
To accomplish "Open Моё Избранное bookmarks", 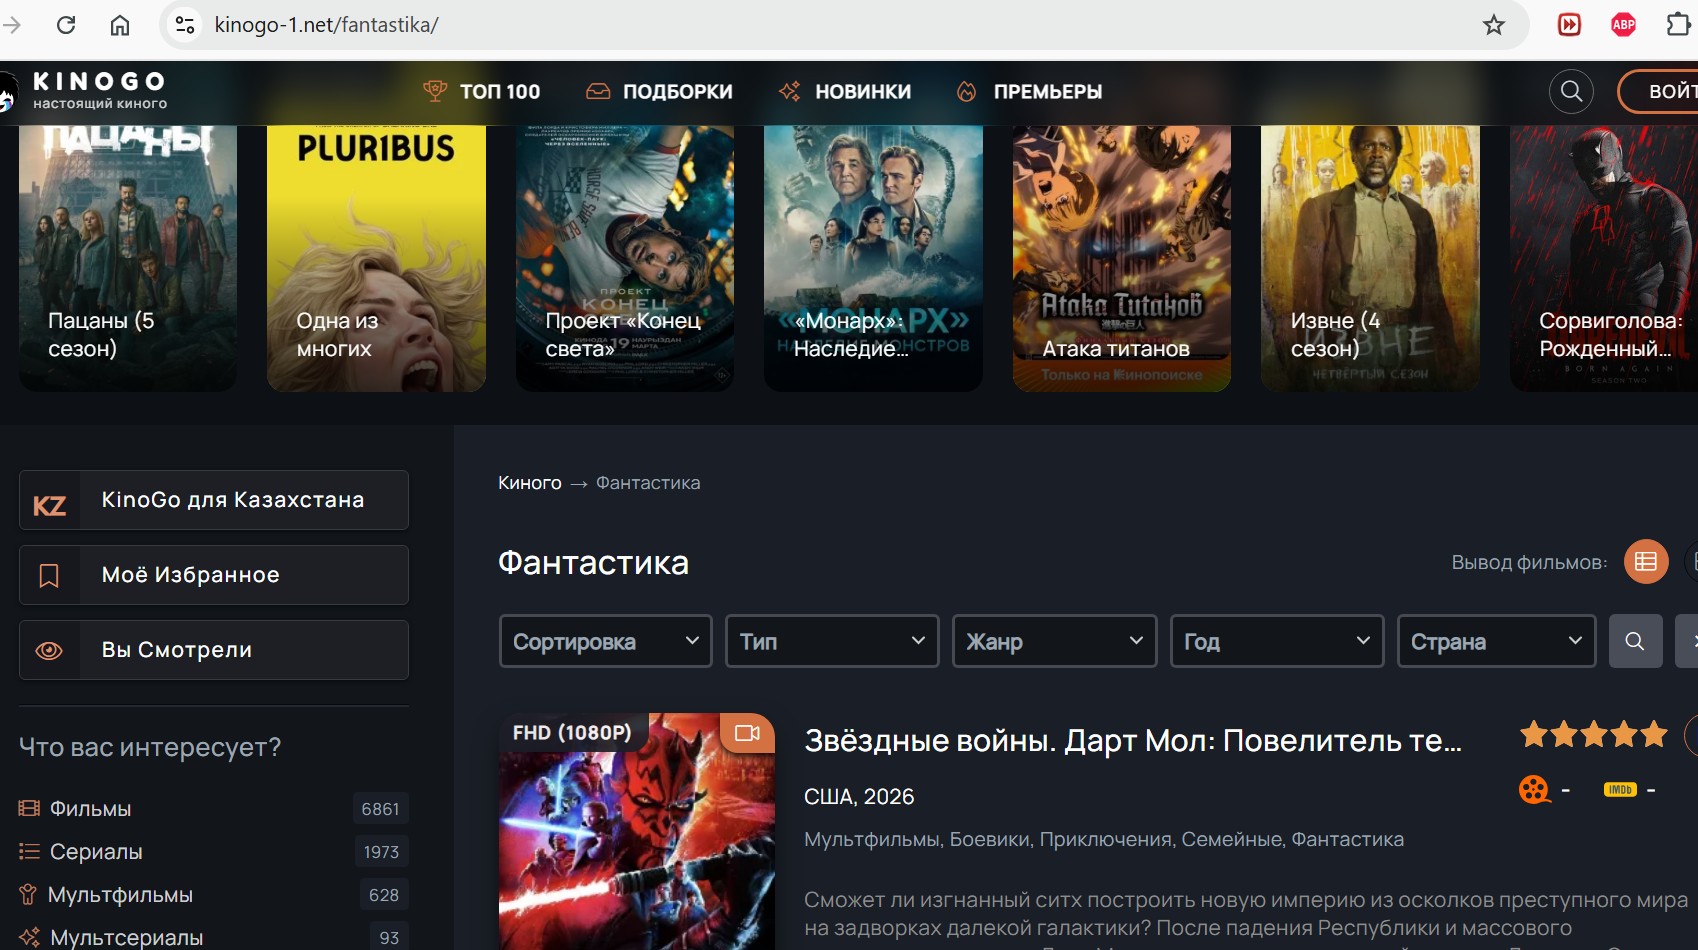I will [x=214, y=575].
